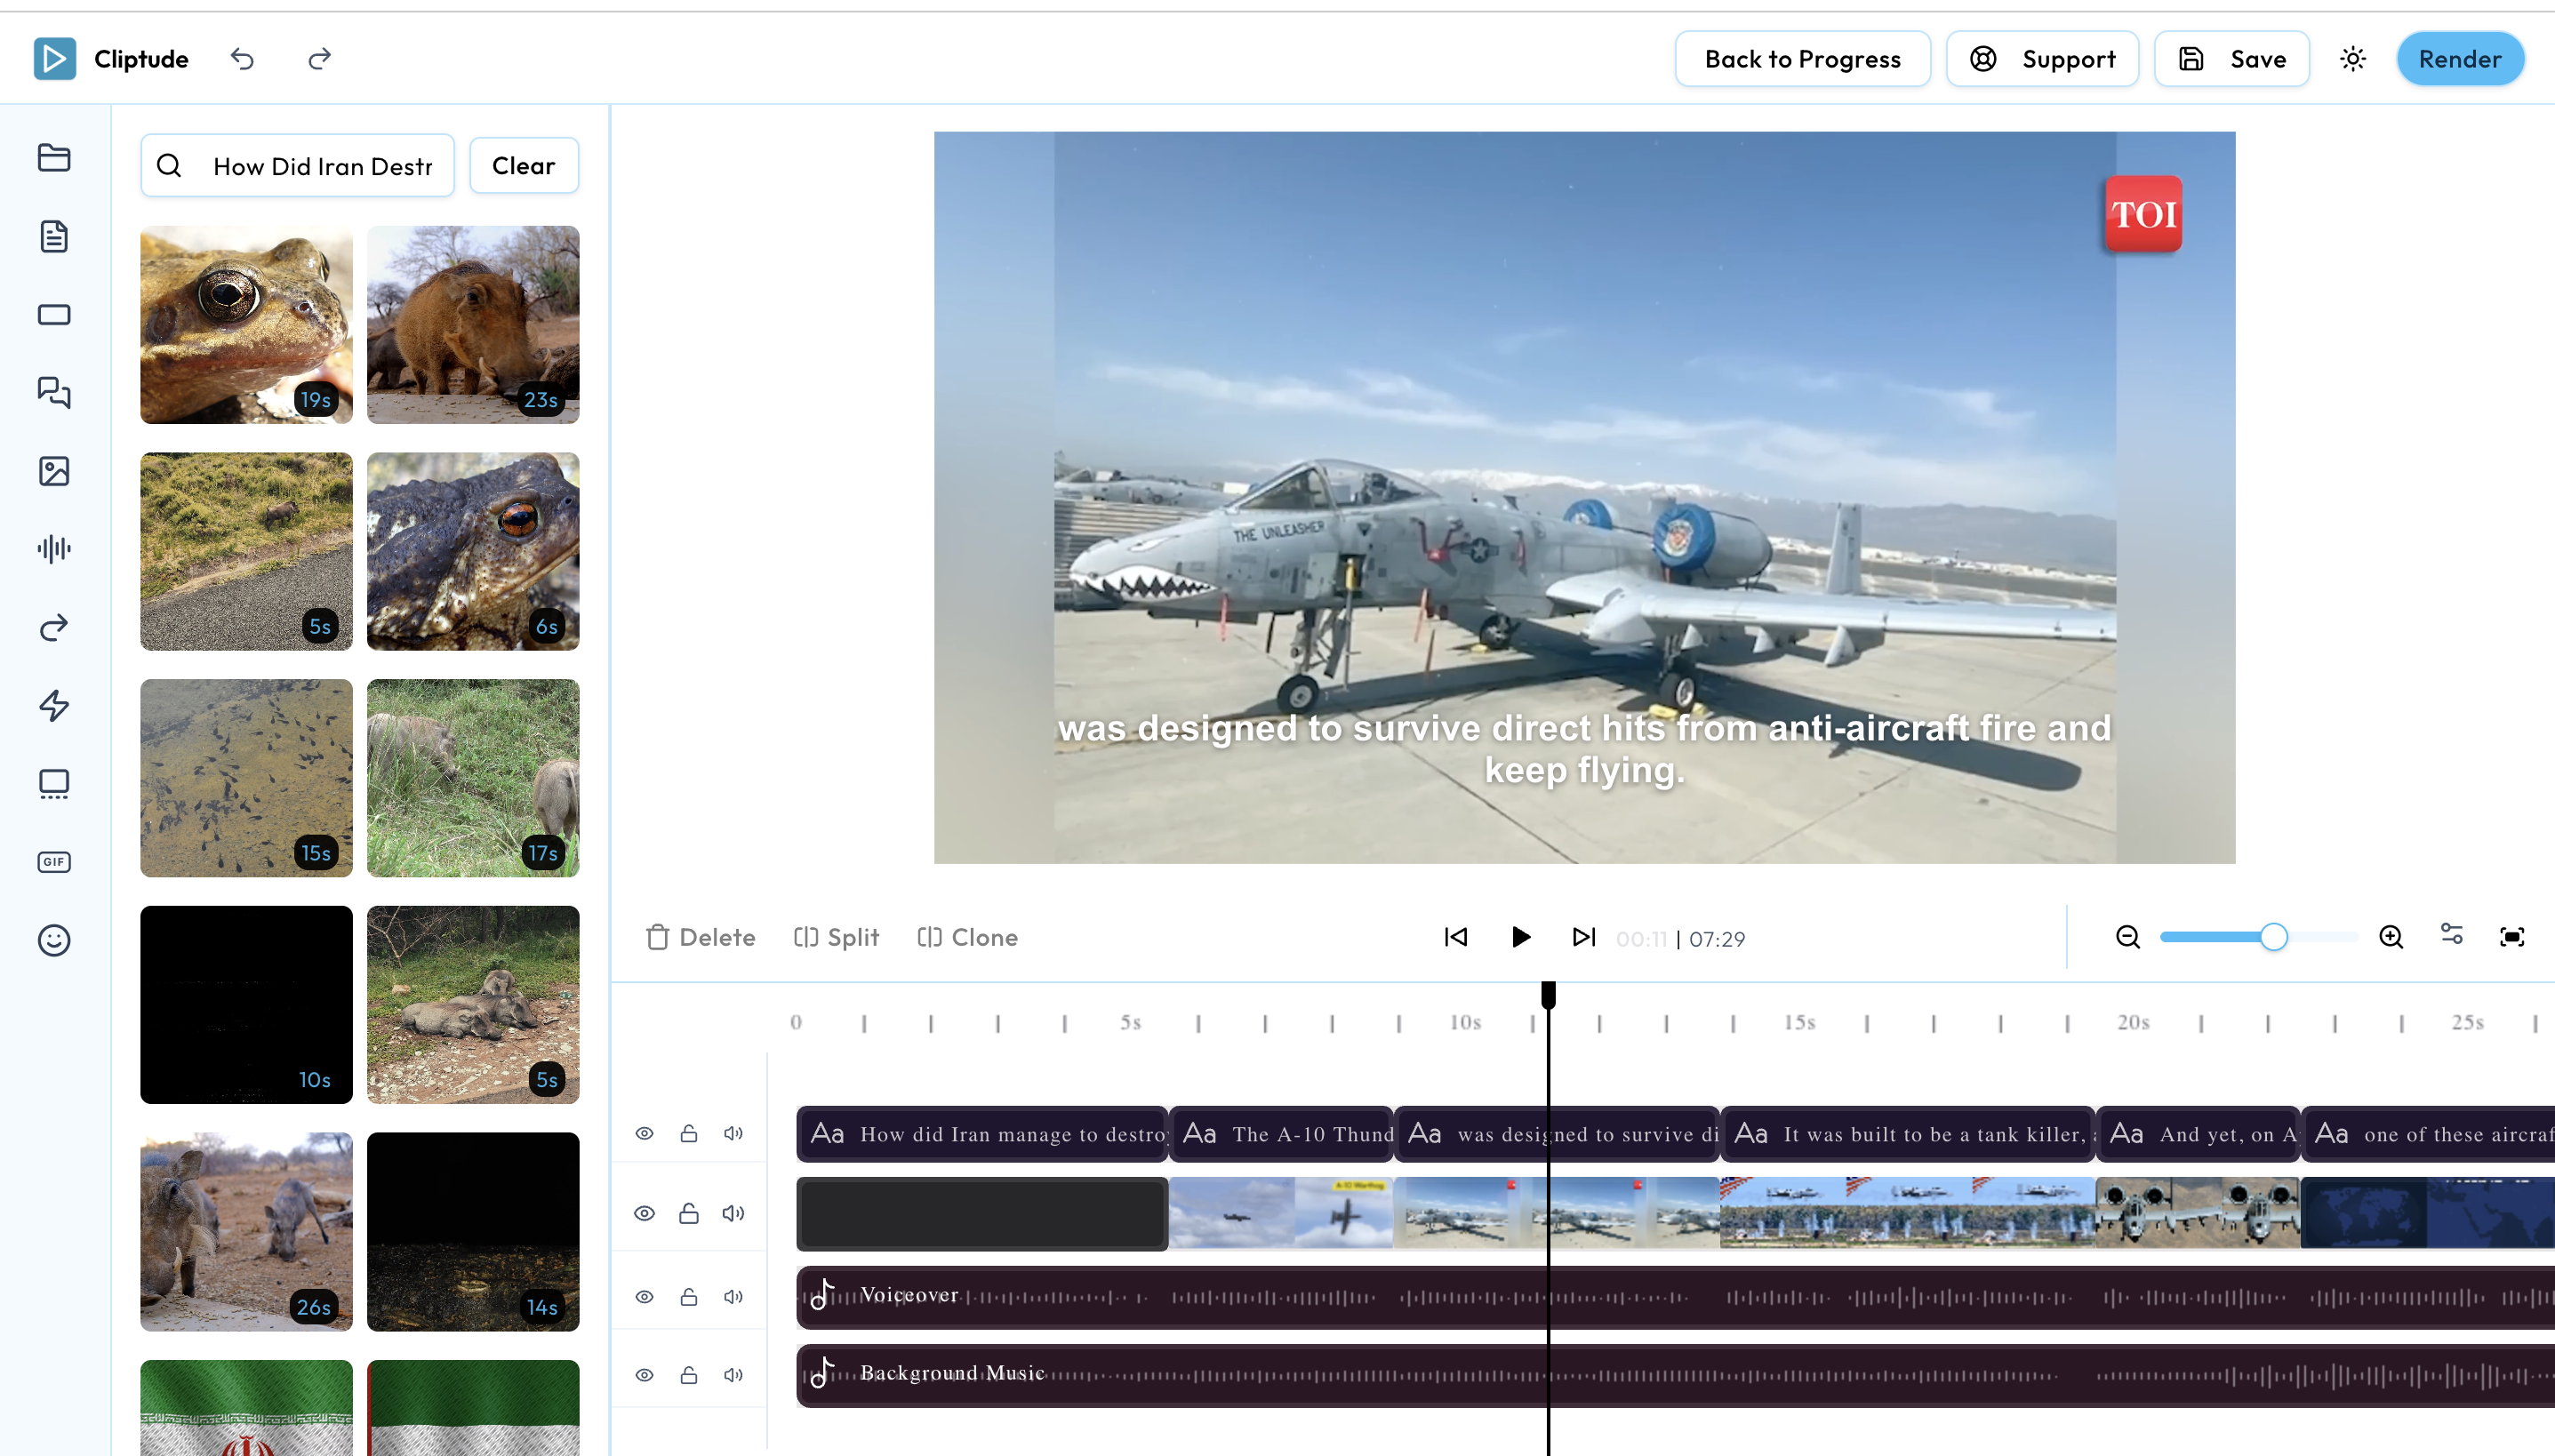Open the script document panel
2555x1456 pixels.
click(53, 236)
